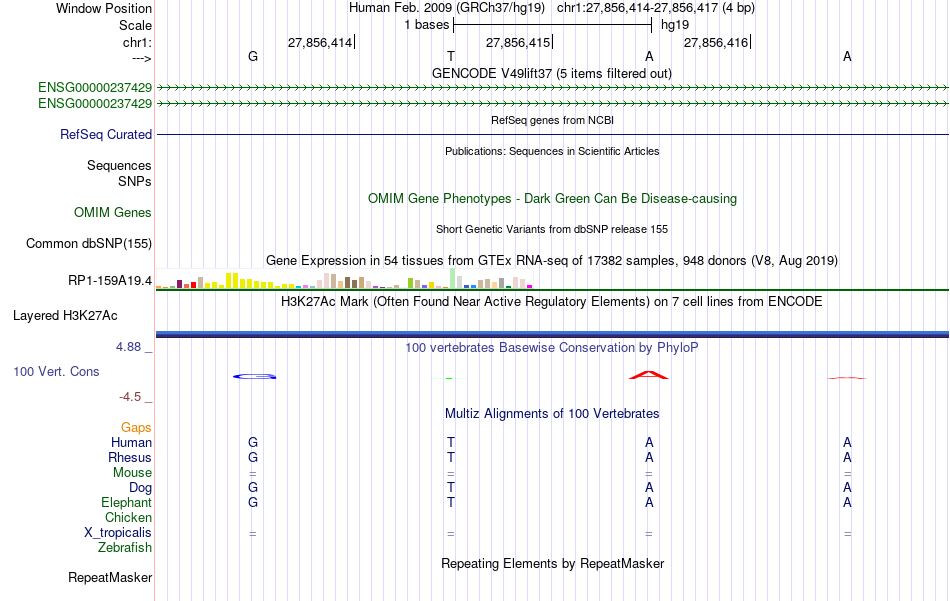Click '100 vertebrates Basewise Conservation by PhyloP' title
The width and height of the screenshot is (950, 601).
(x=552, y=348)
